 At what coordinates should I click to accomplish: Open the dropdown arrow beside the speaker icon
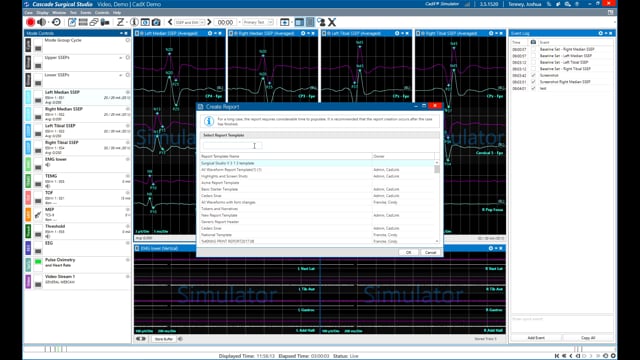click(48, 22)
